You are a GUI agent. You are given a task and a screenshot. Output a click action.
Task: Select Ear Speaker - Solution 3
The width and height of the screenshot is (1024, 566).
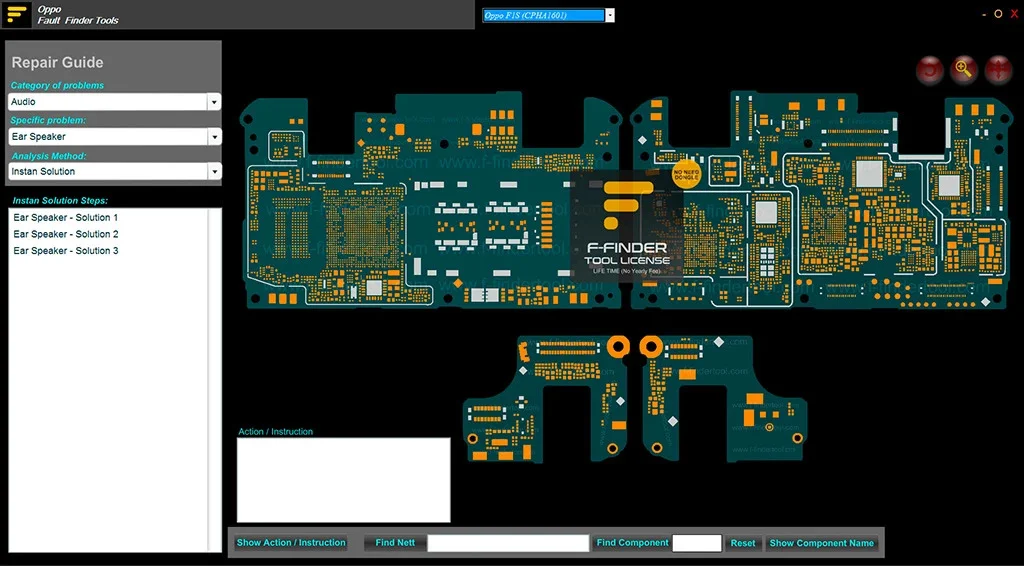click(66, 251)
